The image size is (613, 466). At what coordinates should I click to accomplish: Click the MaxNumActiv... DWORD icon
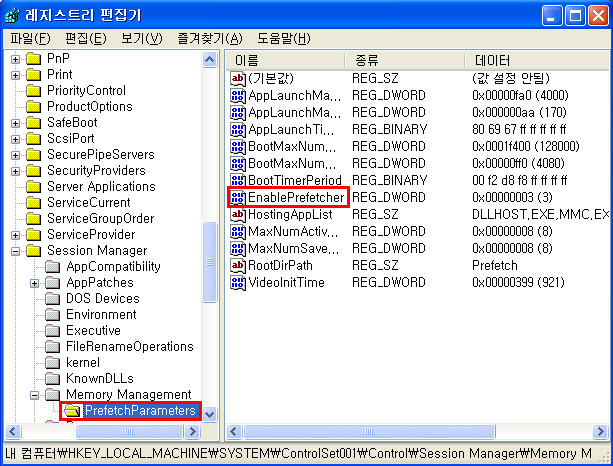pyautogui.click(x=238, y=232)
